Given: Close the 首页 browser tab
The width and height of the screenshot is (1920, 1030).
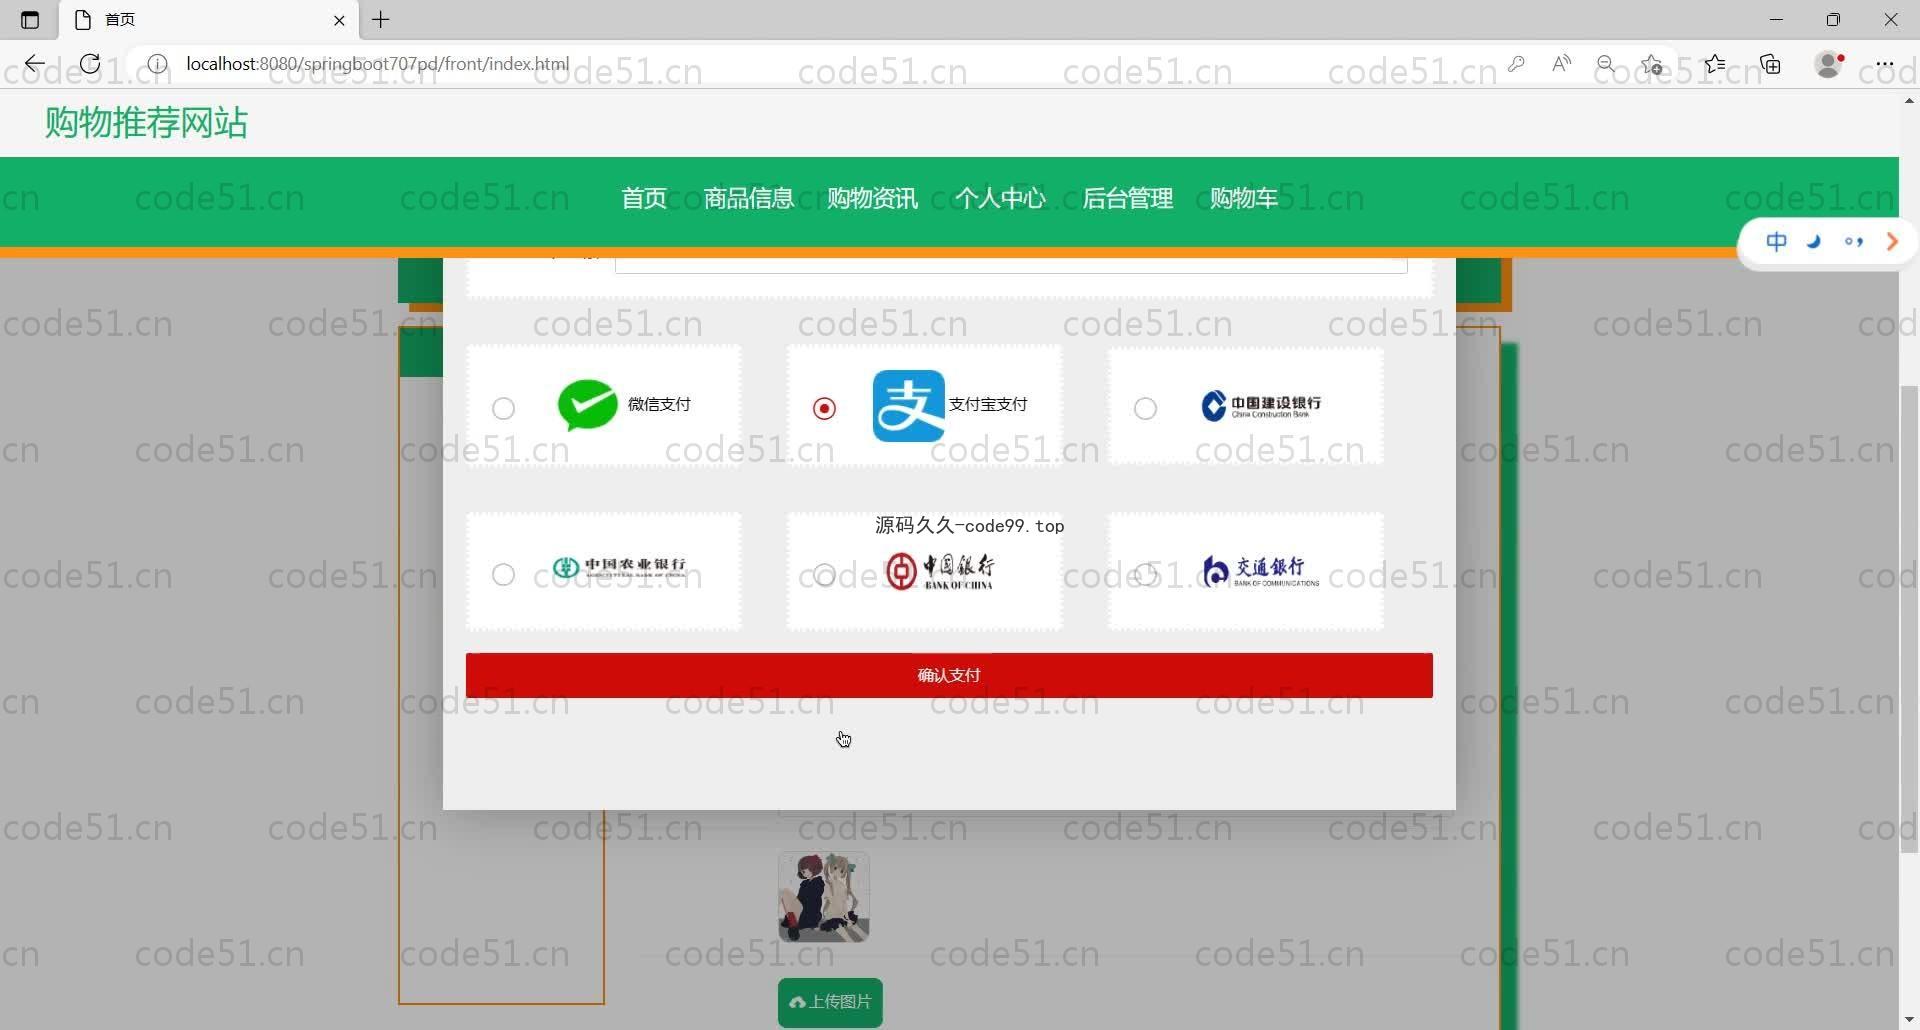Looking at the screenshot, I should 339,20.
